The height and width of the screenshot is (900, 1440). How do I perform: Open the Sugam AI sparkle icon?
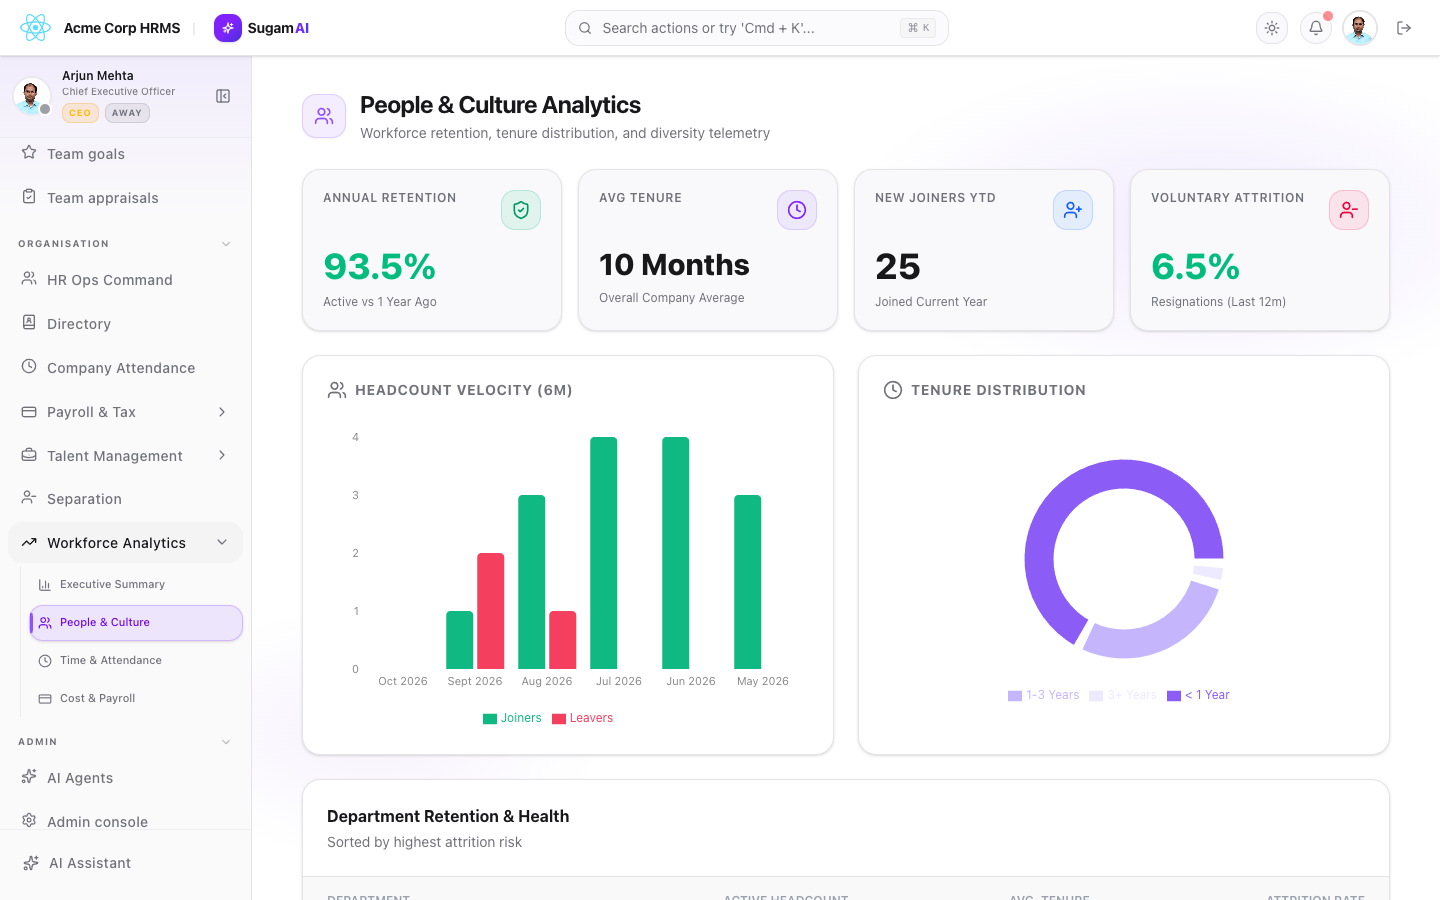[x=228, y=28]
